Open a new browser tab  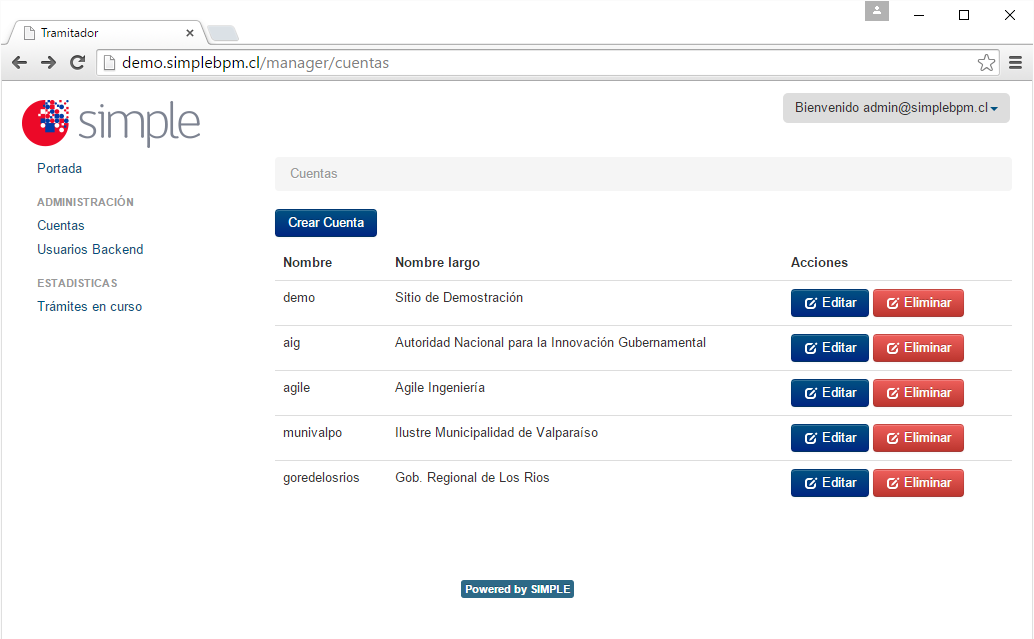pyautogui.click(x=223, y=33)
